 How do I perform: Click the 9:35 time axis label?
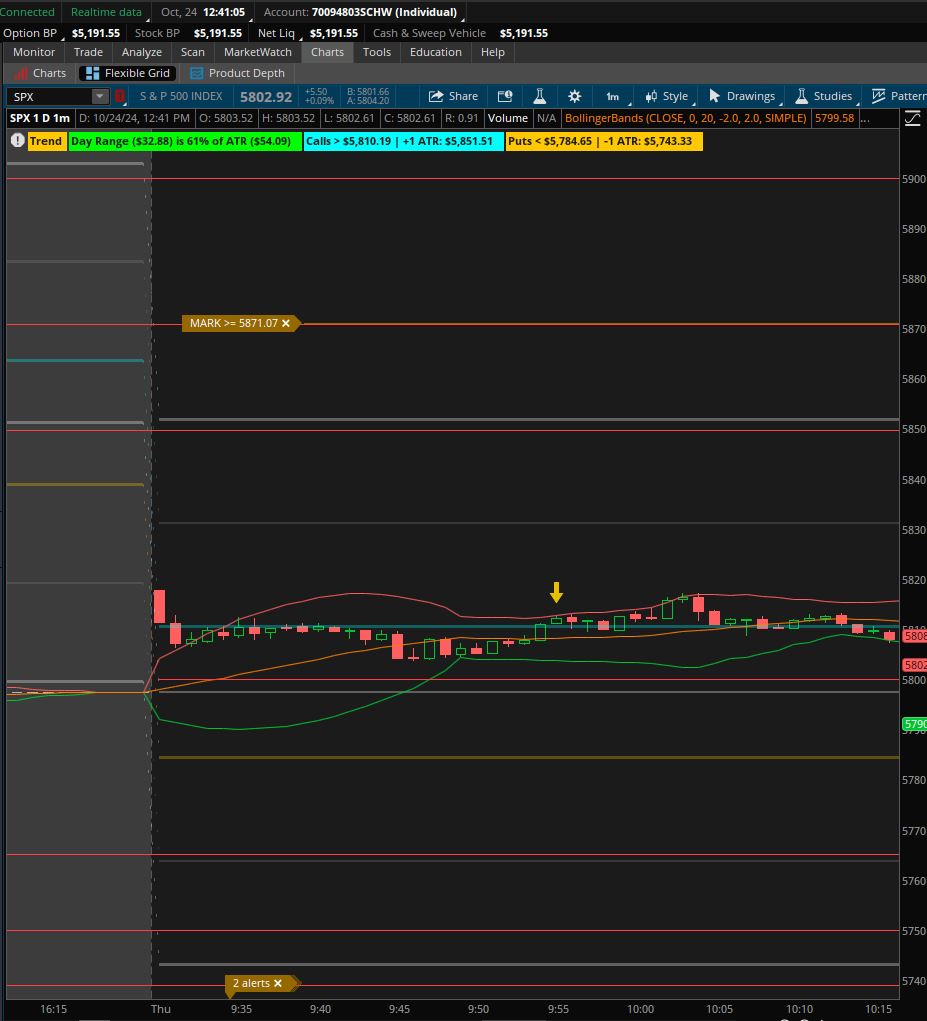pos(241,1009)
